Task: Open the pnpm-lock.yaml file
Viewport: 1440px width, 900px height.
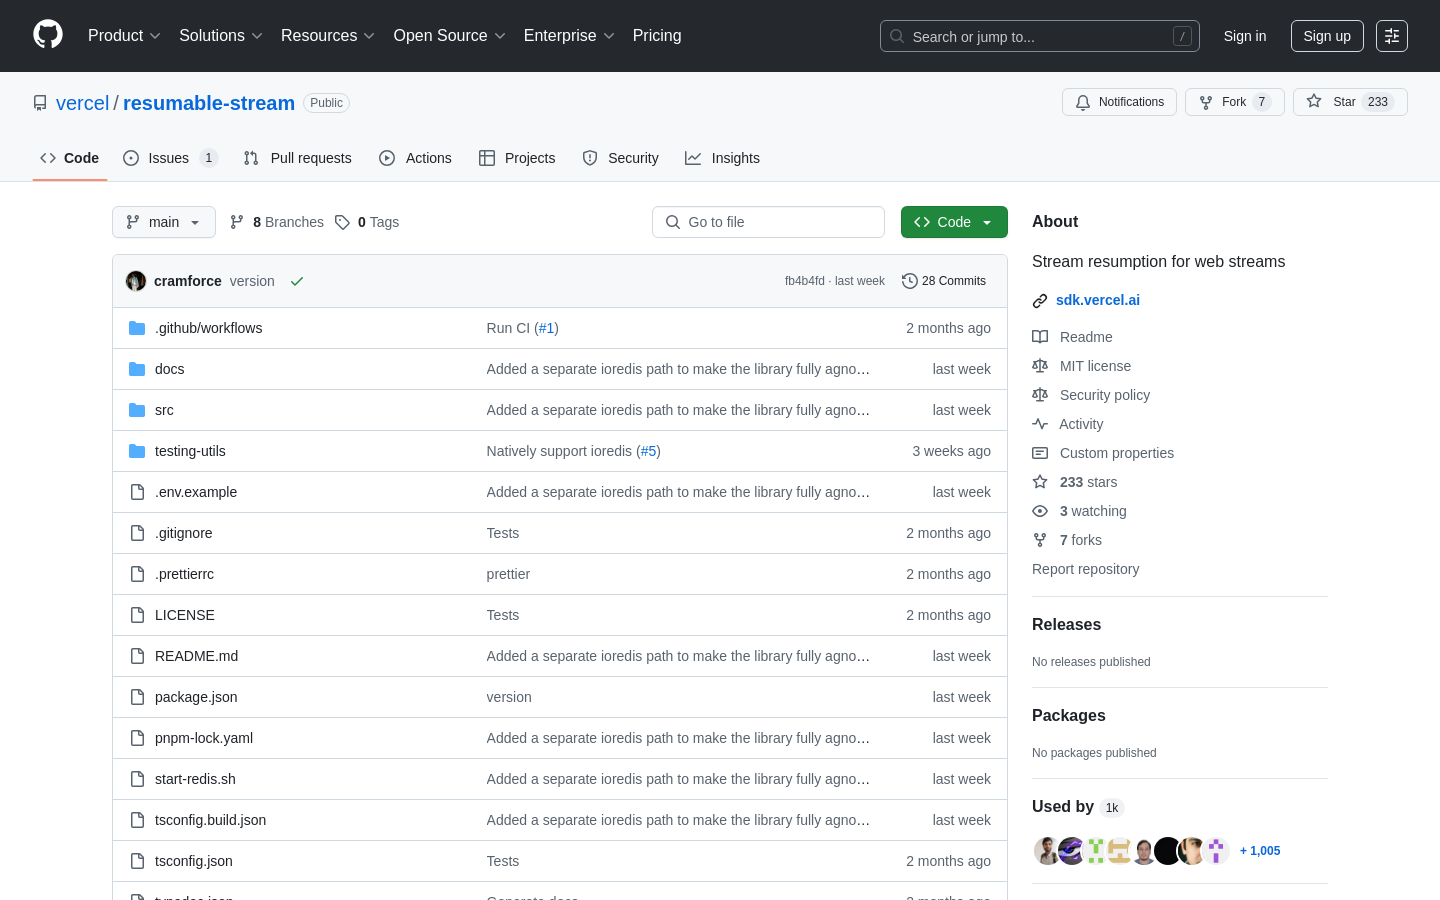Action: 204,738
